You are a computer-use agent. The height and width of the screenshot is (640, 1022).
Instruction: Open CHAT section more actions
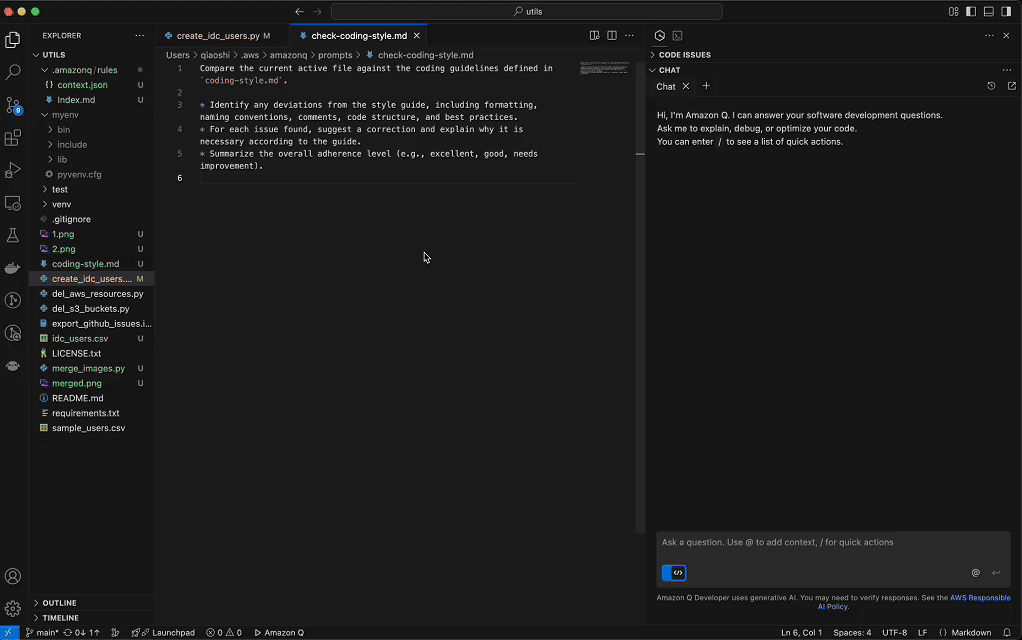coord(1007,70)
